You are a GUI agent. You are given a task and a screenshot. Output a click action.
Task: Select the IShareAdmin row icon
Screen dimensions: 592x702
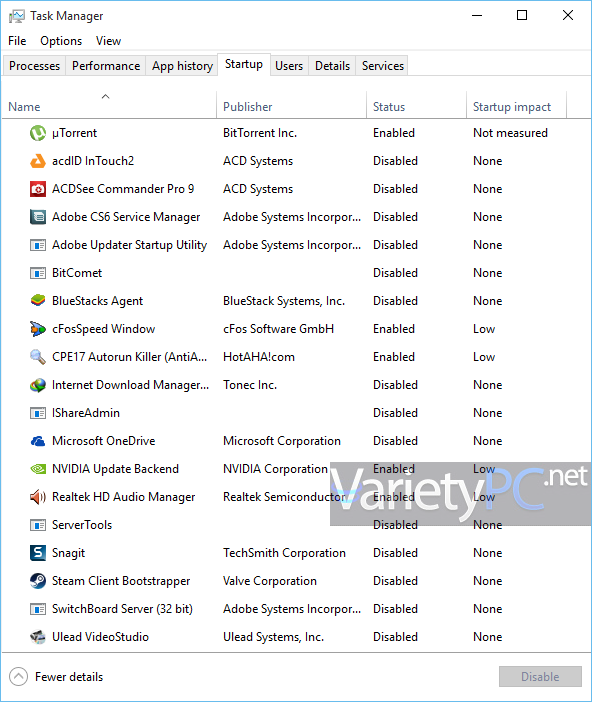(x=38, y=413)
